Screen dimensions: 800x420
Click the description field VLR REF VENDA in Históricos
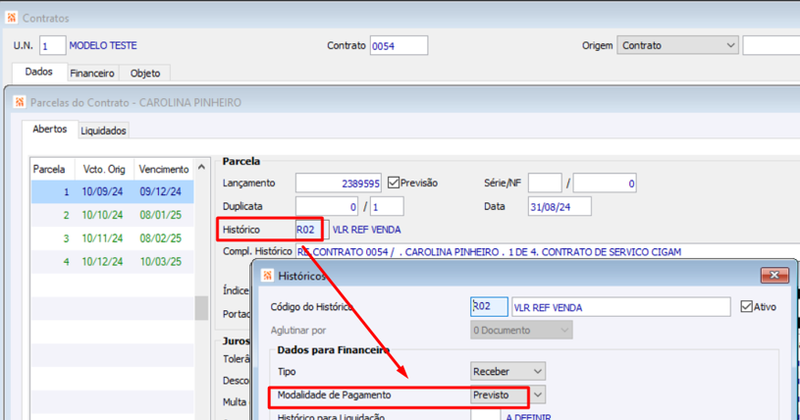[x=621, y=307]
